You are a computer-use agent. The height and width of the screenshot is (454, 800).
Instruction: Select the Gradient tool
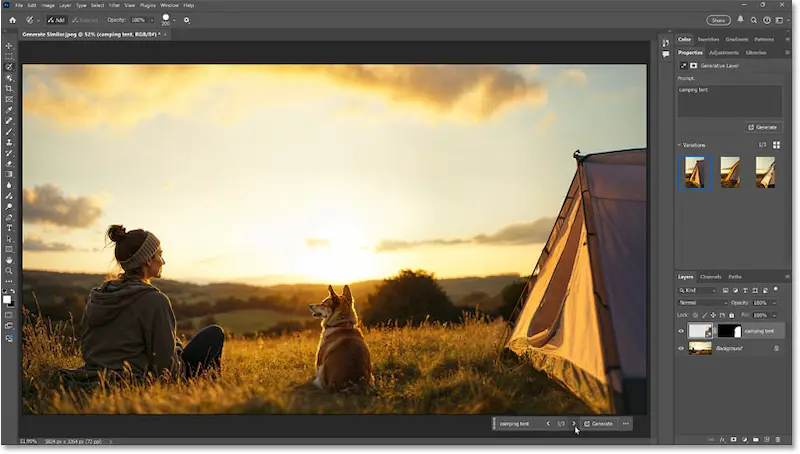pos(9,174)
